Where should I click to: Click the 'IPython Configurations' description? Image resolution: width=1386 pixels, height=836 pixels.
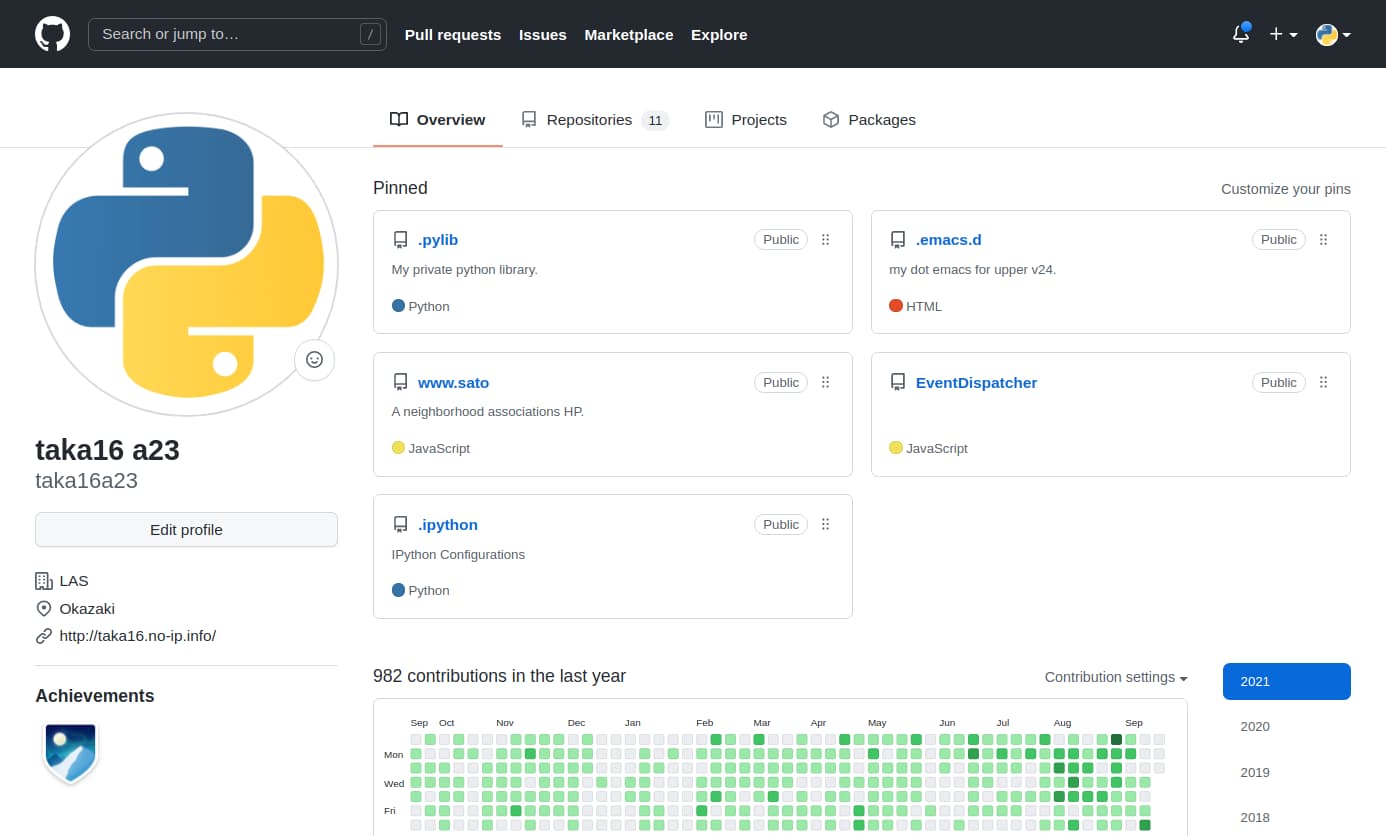[x=458, y=555]
